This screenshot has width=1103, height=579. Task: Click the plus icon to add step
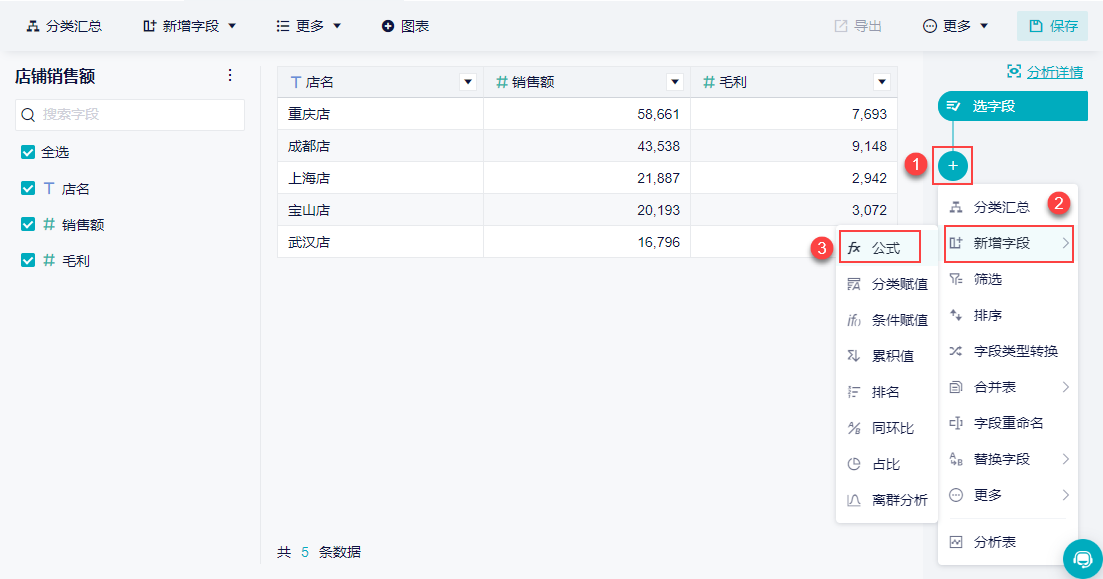click(x=953, y=165)
